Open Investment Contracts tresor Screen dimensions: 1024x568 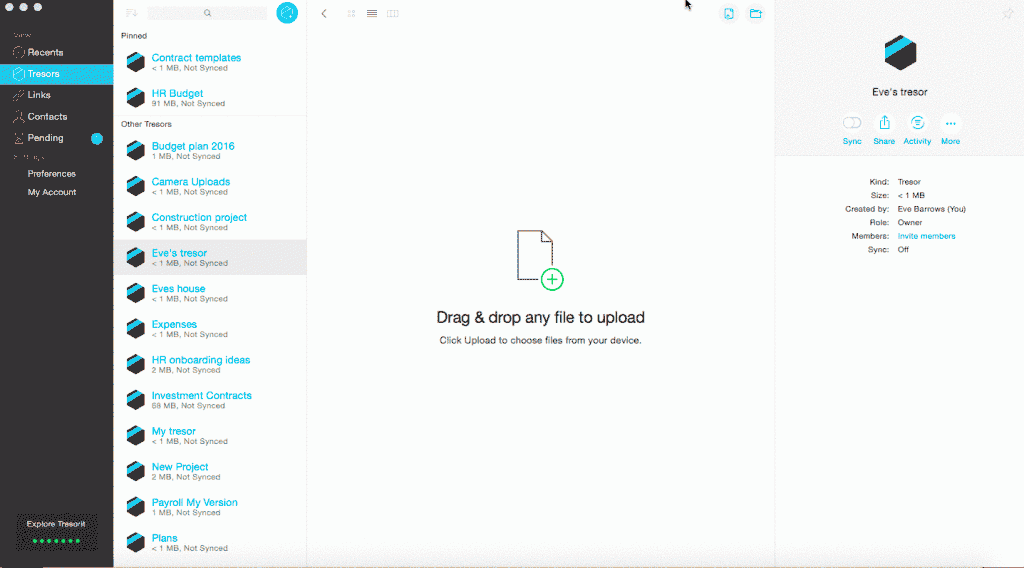(210, 400)
